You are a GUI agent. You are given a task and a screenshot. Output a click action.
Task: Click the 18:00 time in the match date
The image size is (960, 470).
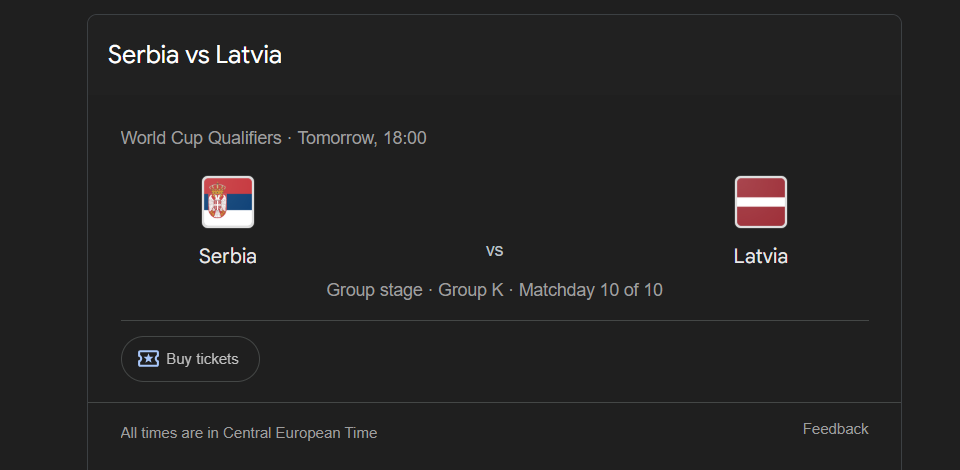pyautogui.click(x=405, y=138)
